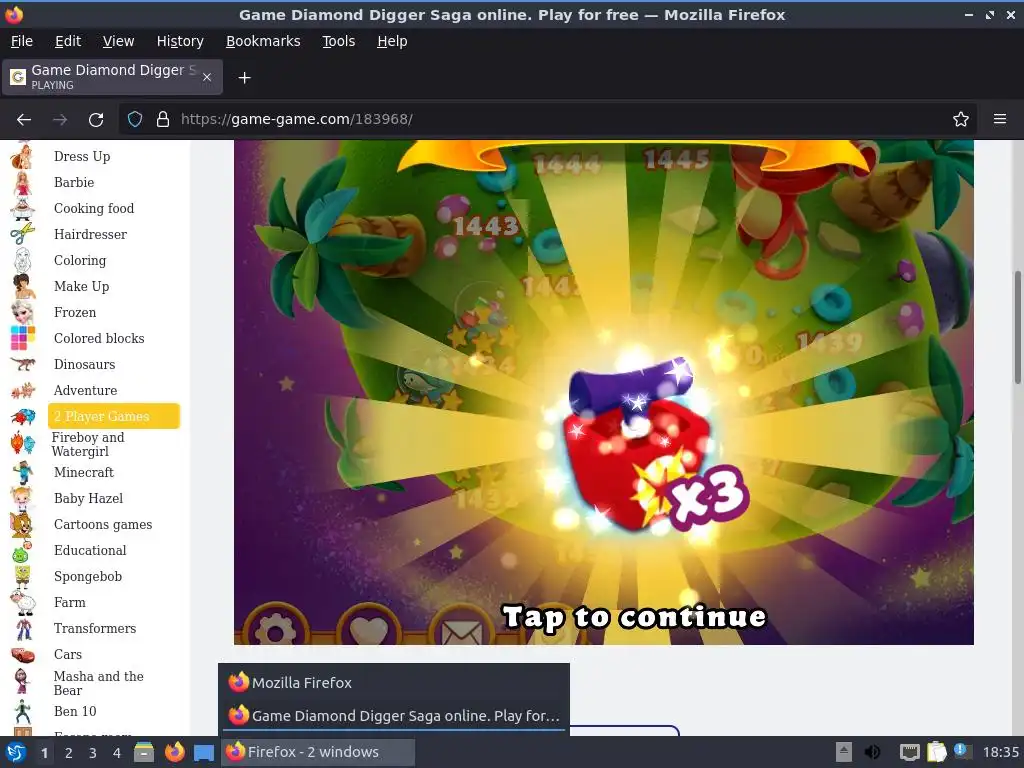The image size is (1024, 768).
Task: Open the system start menu
Action: point(16,752)
